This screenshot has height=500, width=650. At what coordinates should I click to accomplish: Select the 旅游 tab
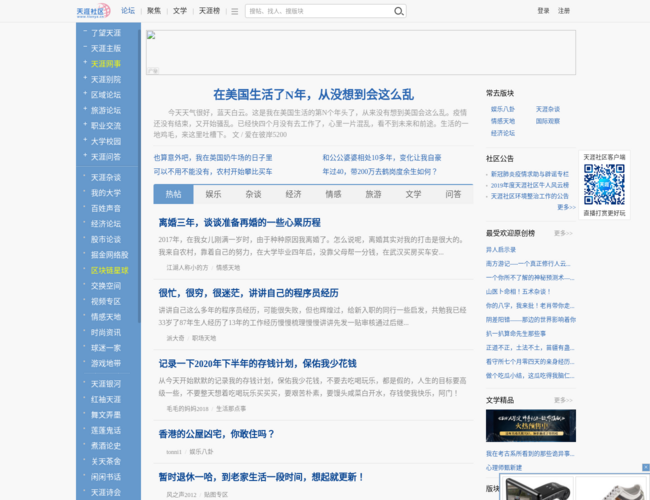[373, 194]
